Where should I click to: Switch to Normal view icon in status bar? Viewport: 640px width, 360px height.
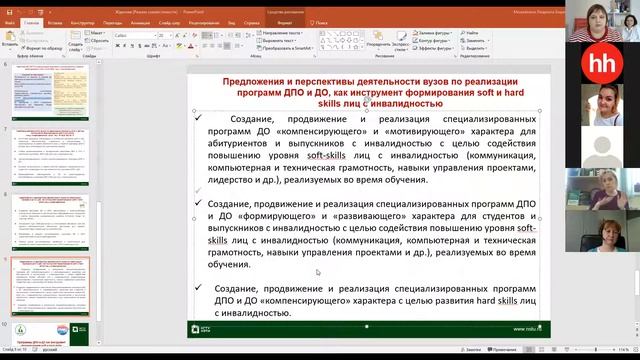529,350
